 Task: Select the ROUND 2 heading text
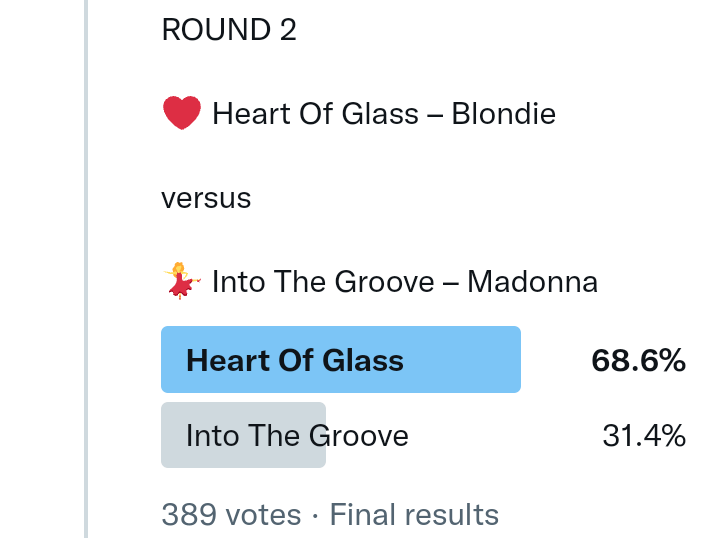[x=229, y=30]
